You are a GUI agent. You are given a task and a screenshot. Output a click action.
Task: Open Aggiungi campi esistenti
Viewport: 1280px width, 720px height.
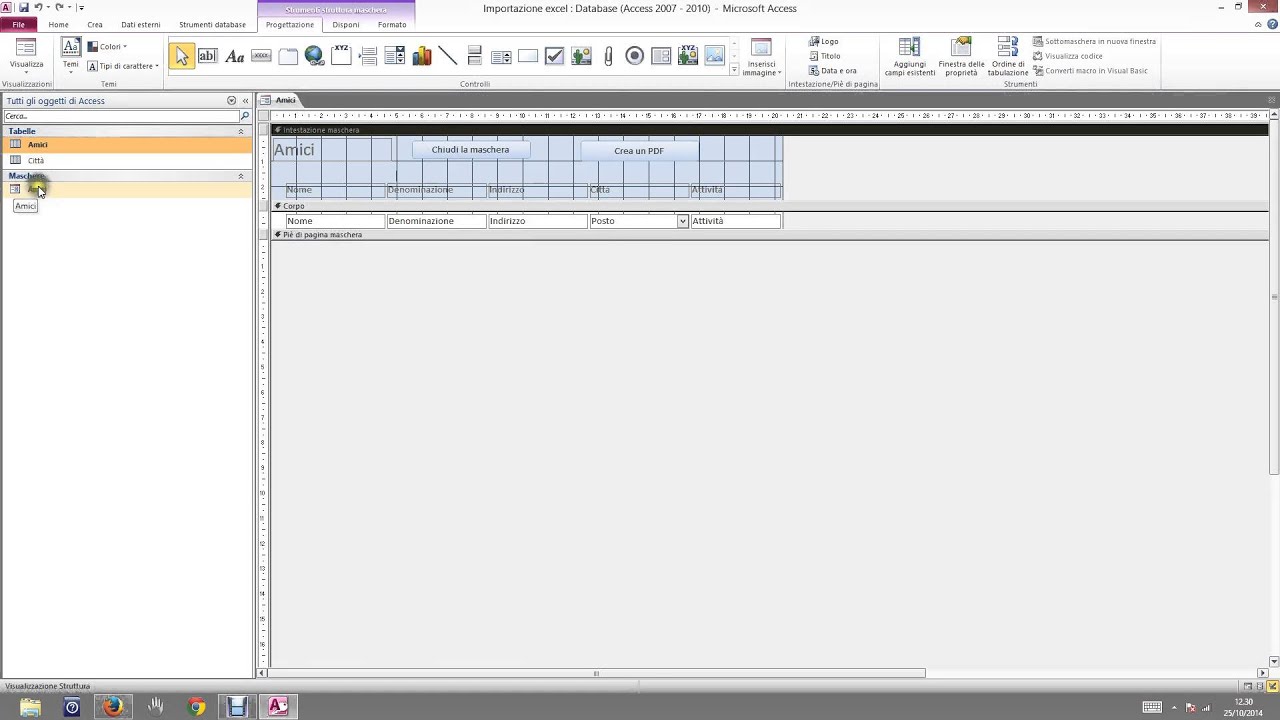point(910,57)
